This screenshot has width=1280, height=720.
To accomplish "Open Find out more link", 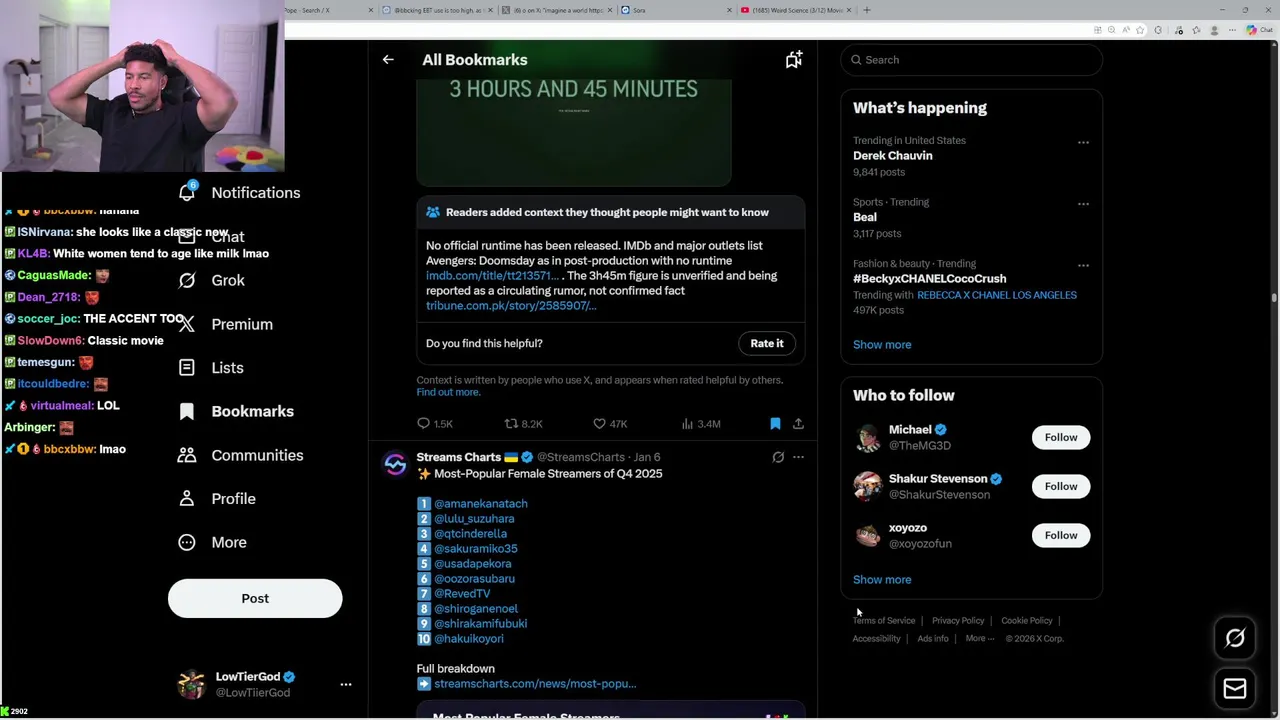I will click(x=448, y=392).
